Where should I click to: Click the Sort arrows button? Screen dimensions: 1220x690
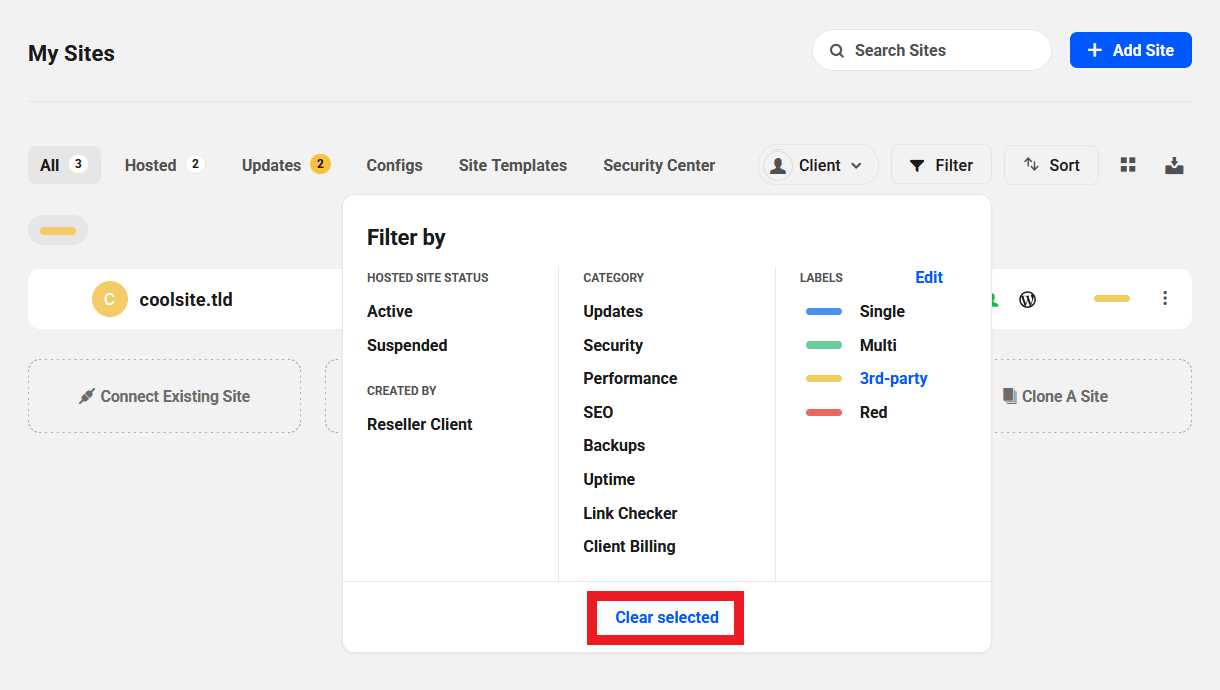pos(1051,165)
